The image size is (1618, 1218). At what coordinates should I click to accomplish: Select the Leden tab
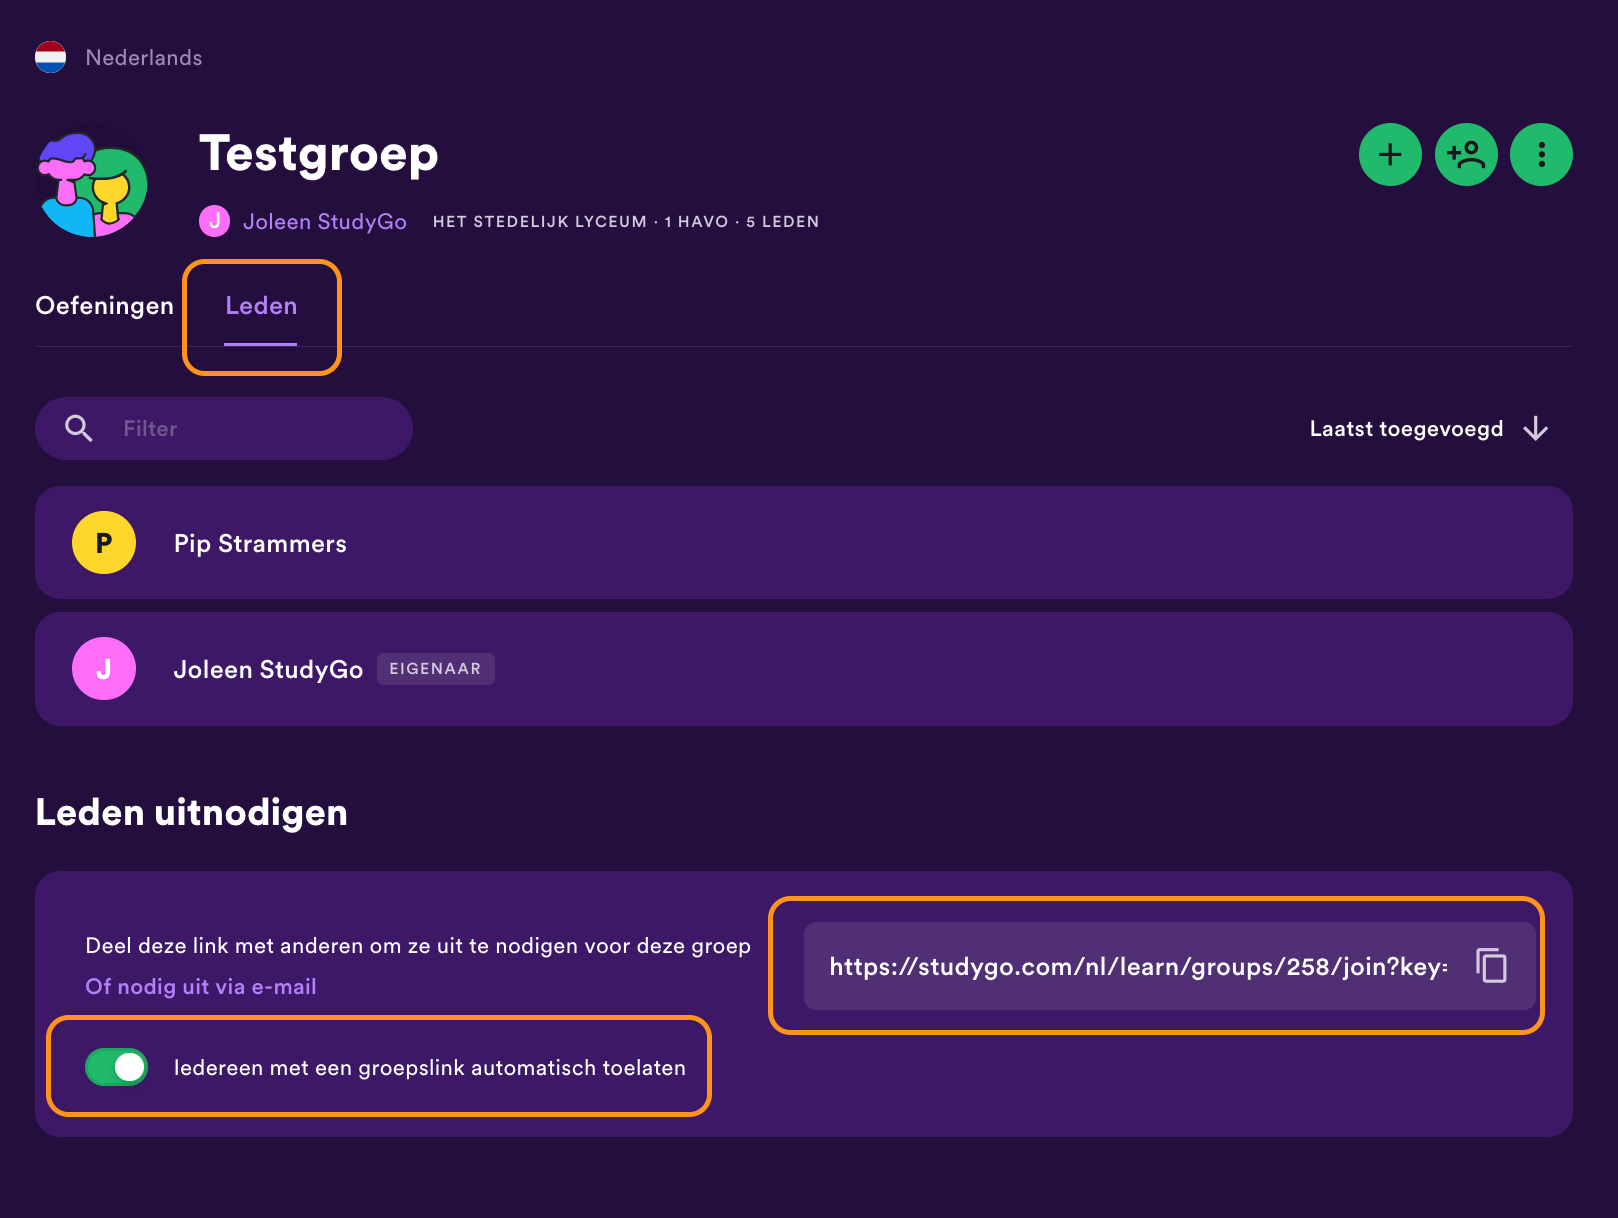pyautogui.click(x=261, y=306)
